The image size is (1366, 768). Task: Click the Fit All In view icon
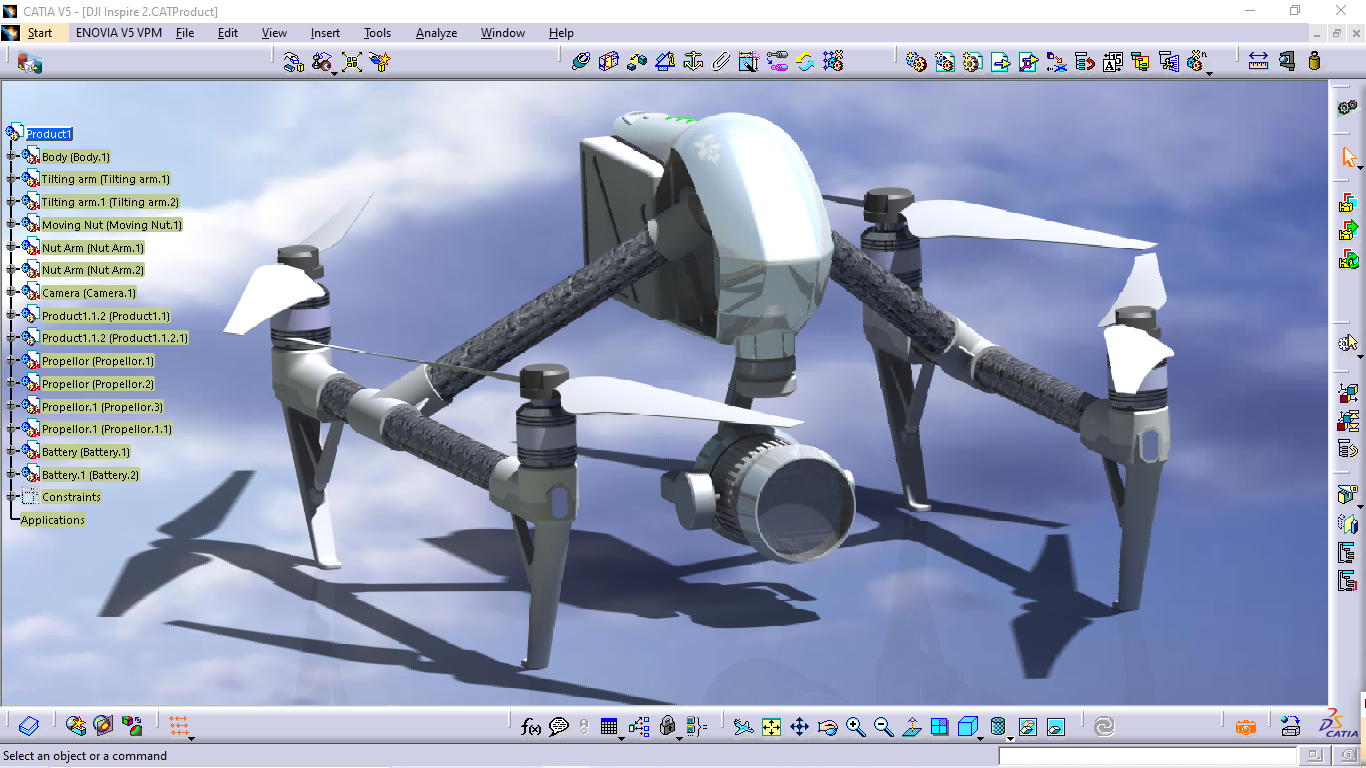[771, 727]
